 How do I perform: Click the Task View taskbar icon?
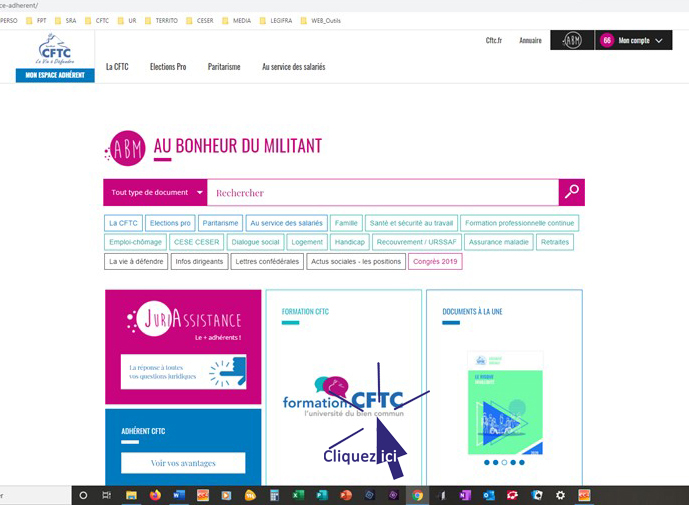(106, 495)
